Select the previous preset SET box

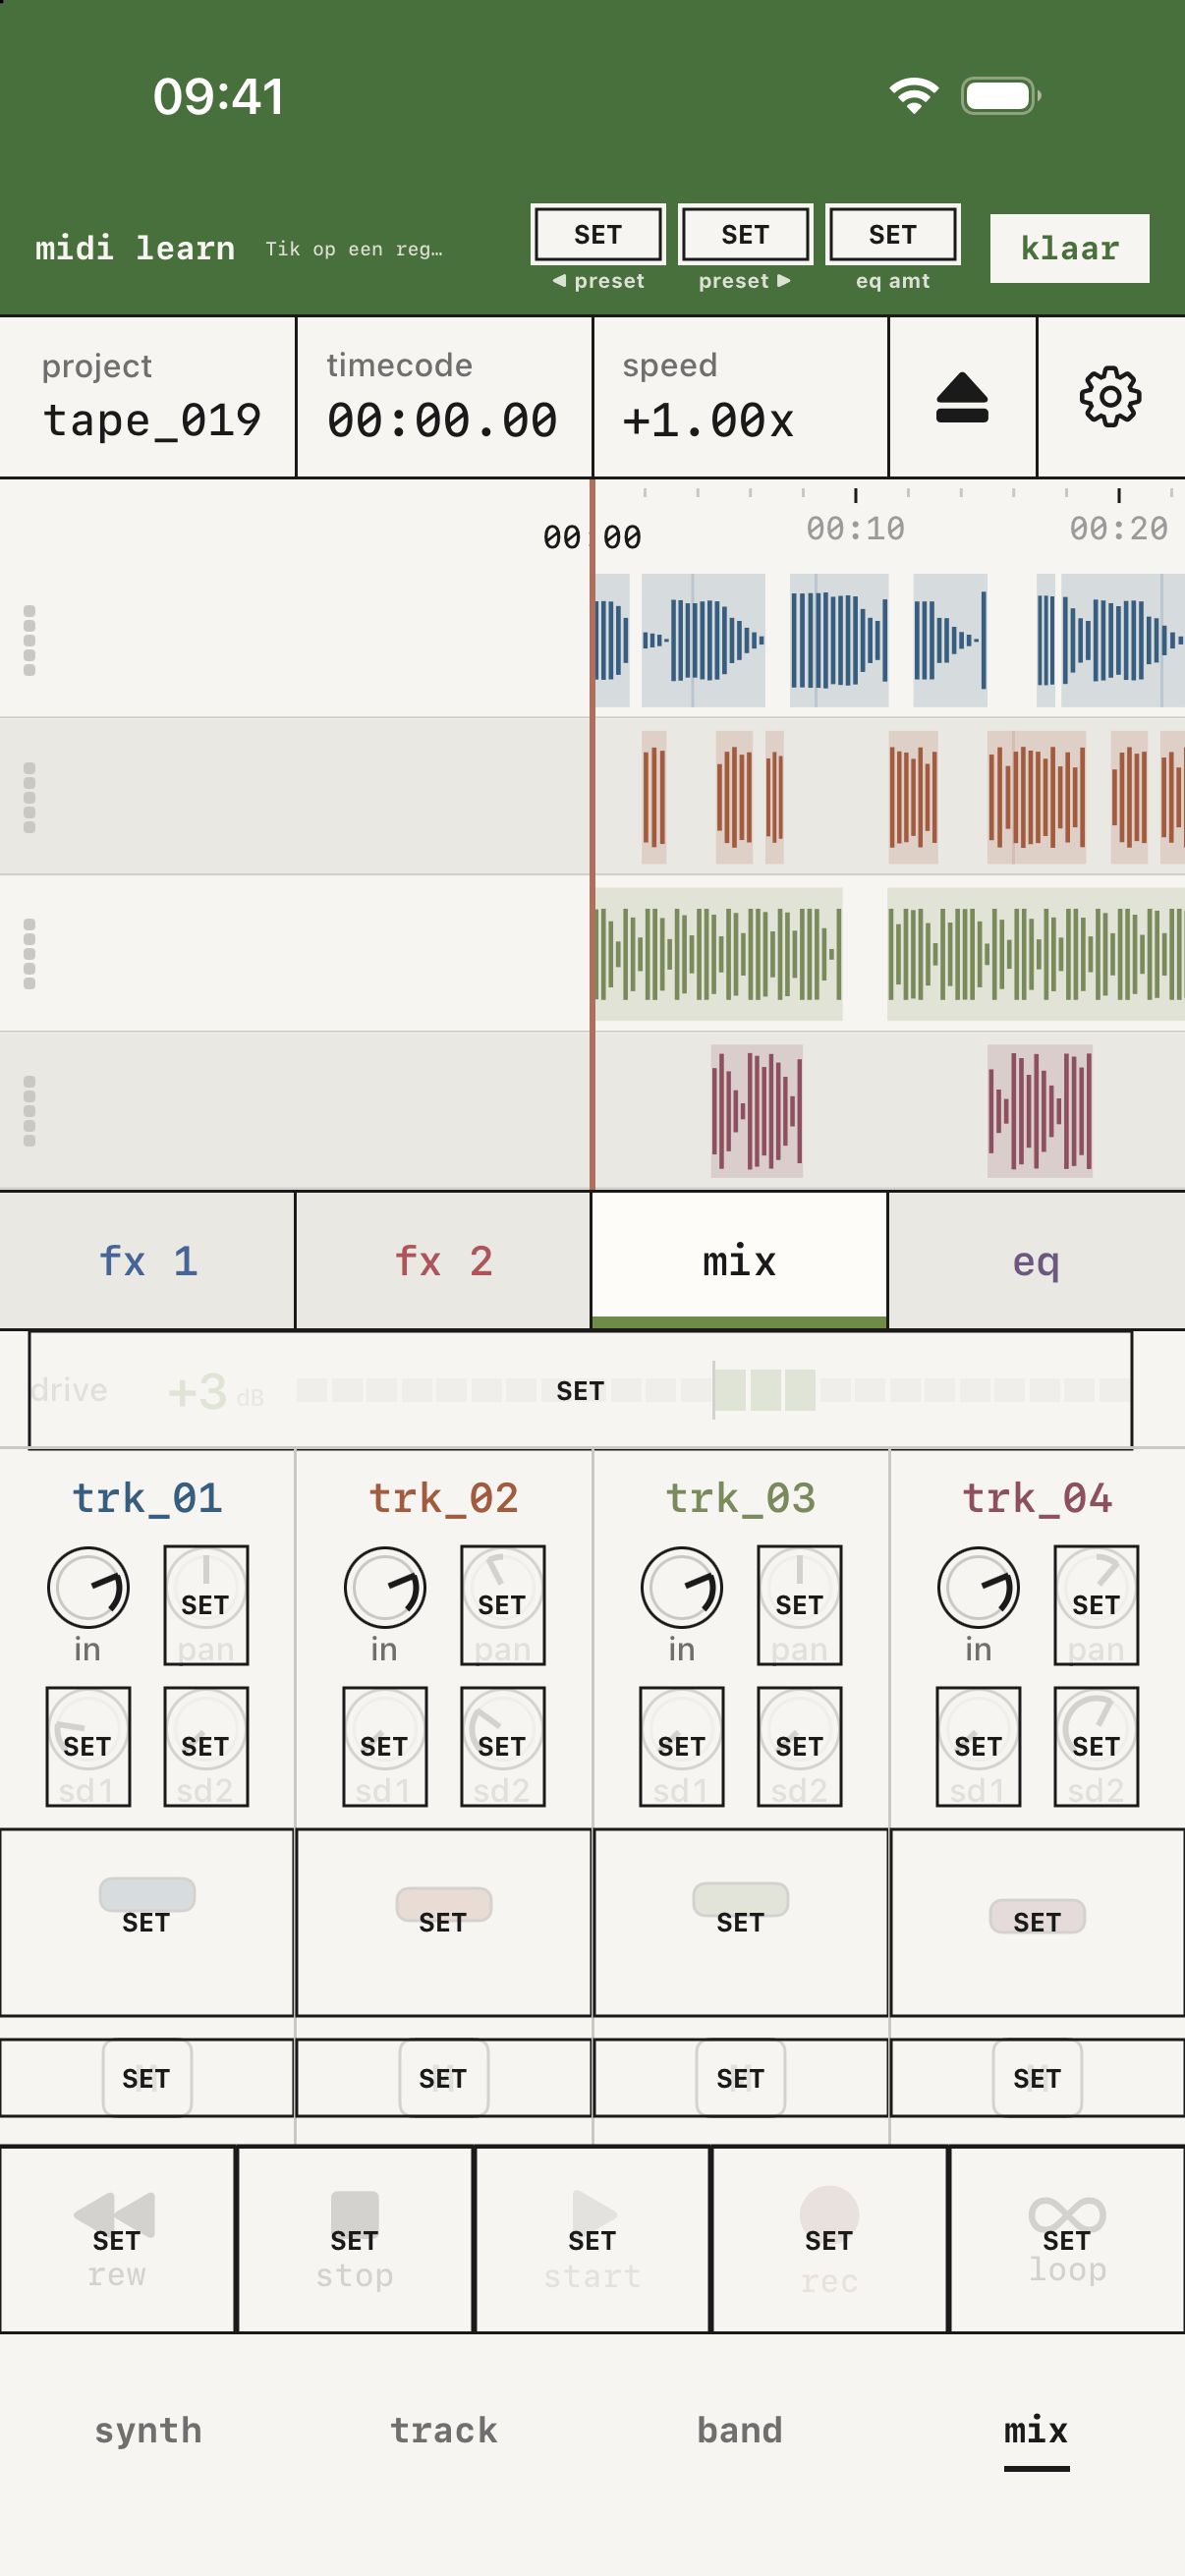click(x=598, y=234)
